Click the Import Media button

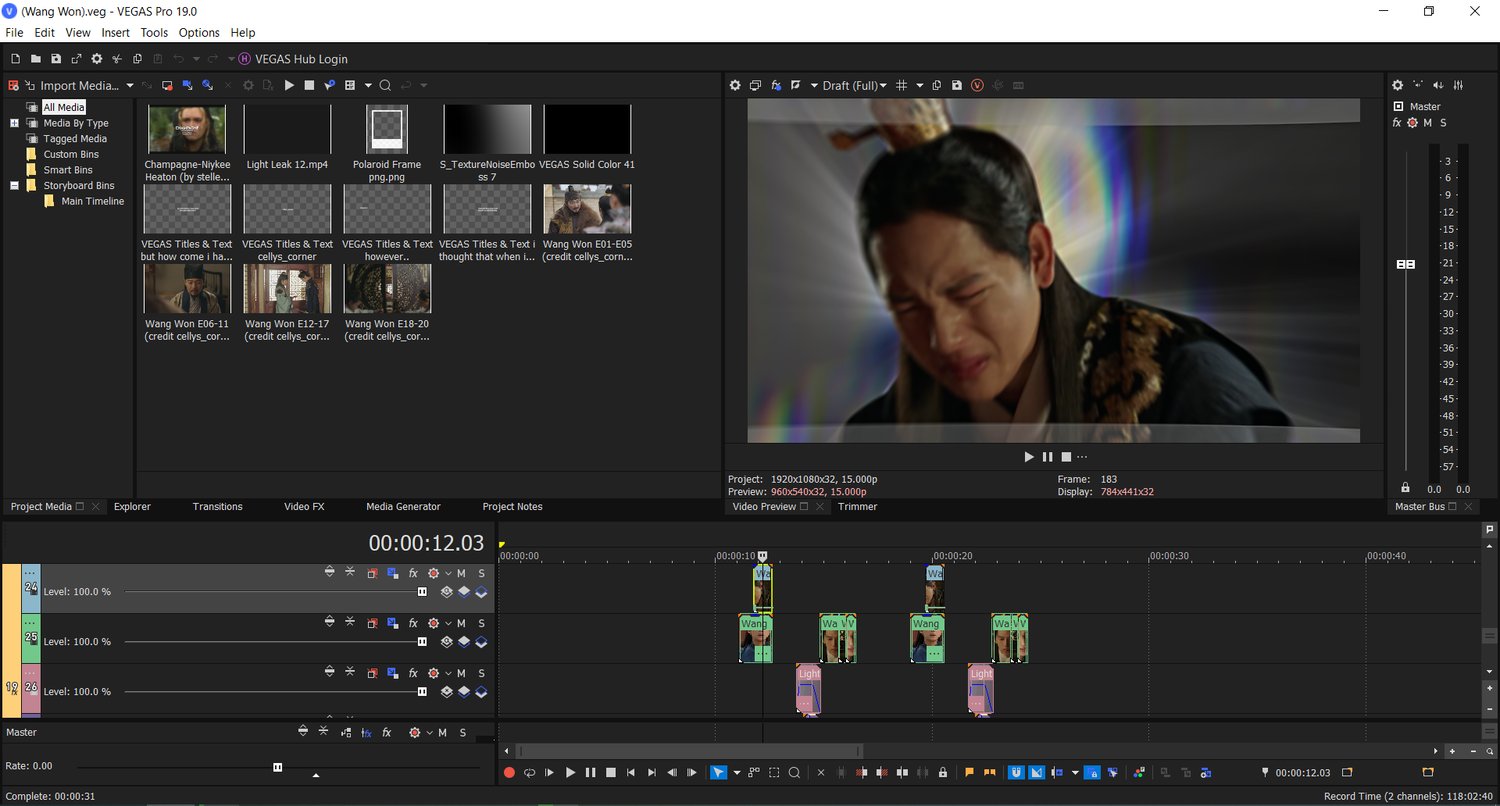[x=71, y=86]
